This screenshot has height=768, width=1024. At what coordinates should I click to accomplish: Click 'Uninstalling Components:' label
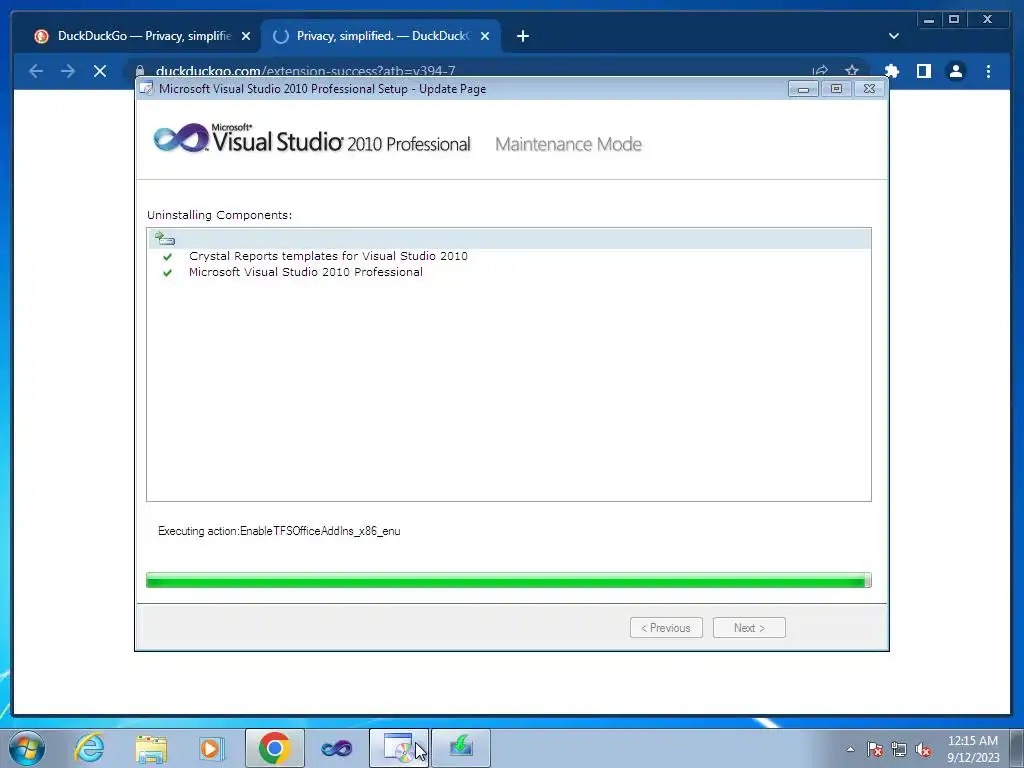[219, 215]
